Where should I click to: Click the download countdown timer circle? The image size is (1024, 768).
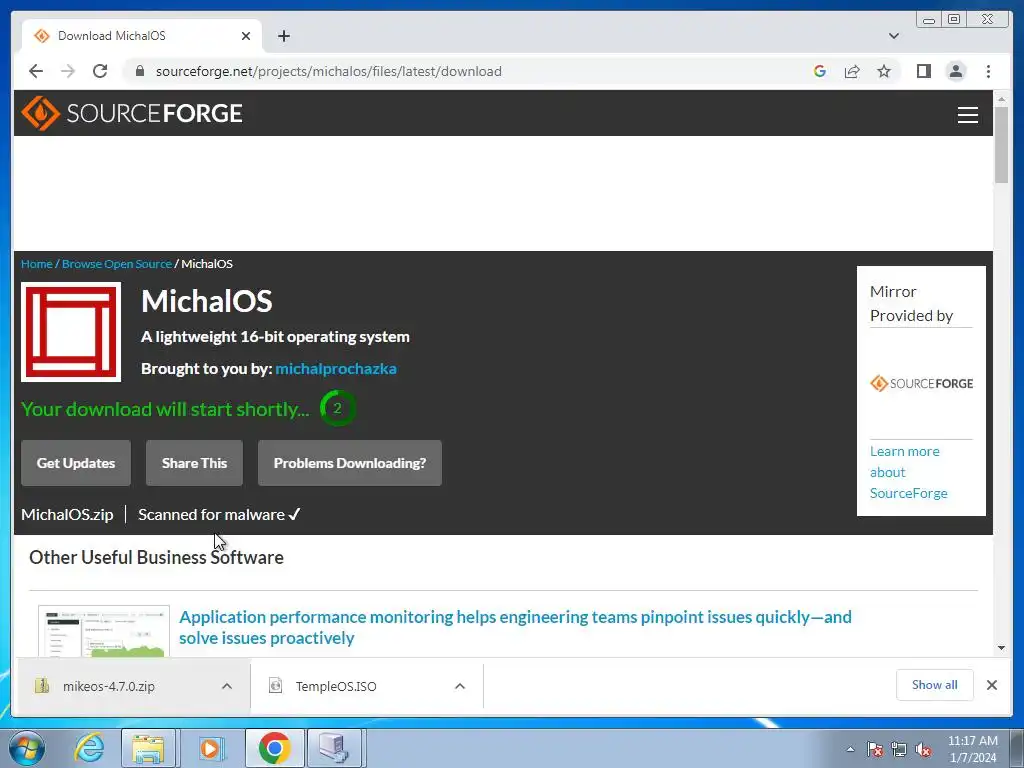pos(337,408)
